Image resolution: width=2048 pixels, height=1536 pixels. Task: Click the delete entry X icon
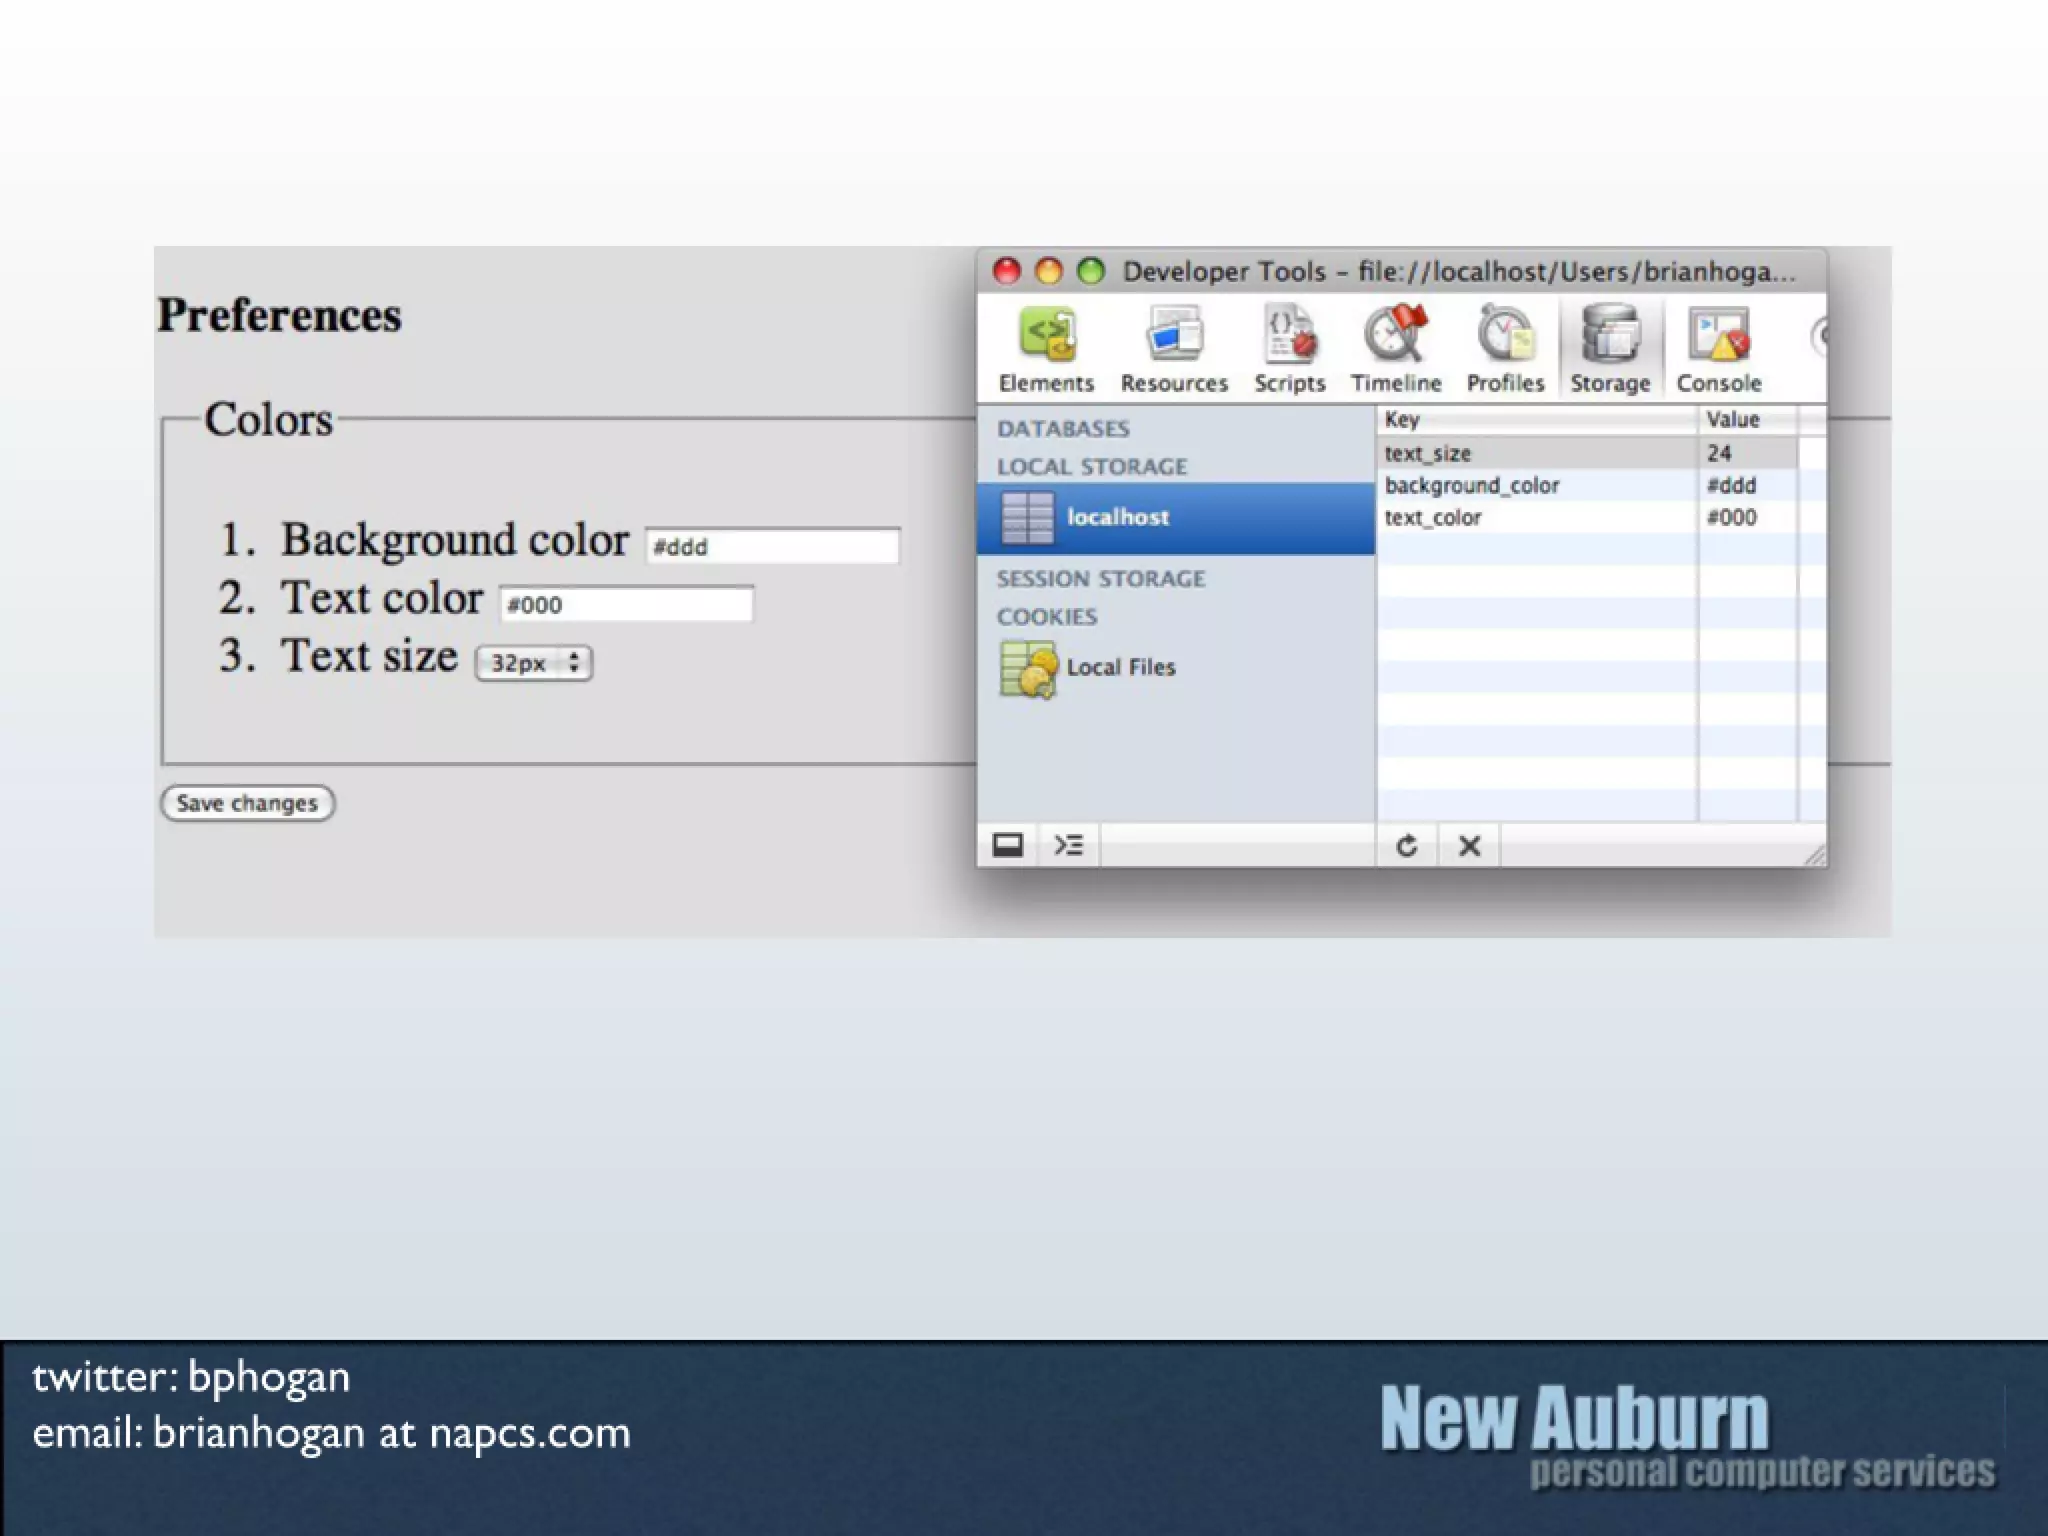click(x=1469, y=846)
